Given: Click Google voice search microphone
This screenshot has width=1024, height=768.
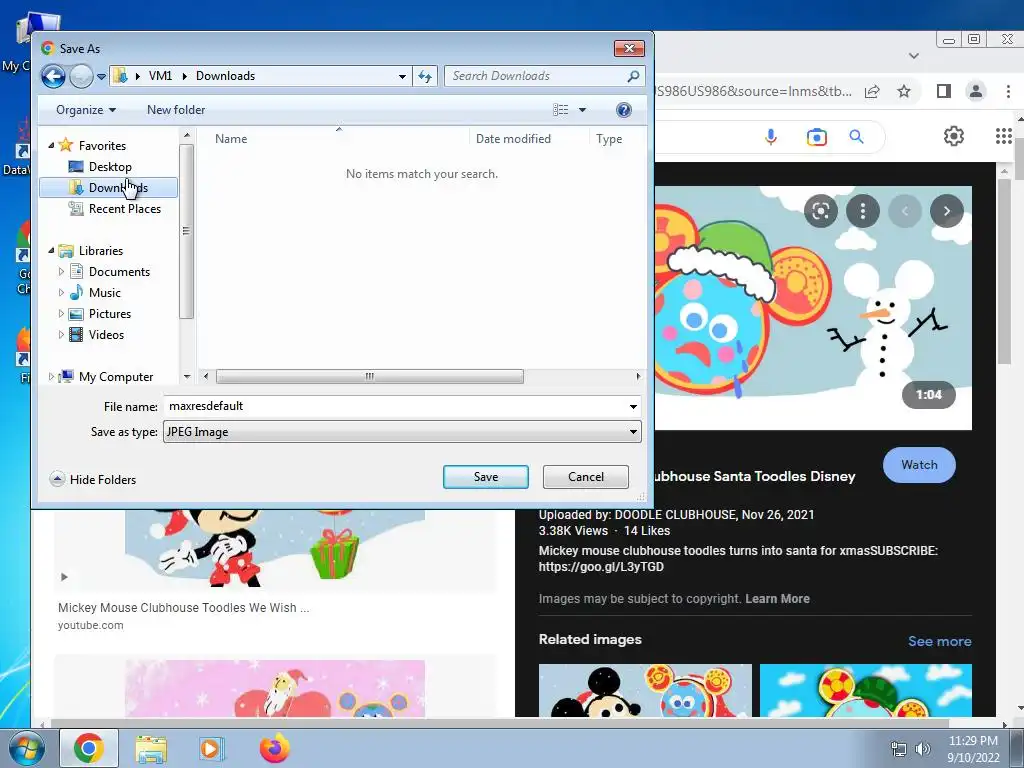Looking at the screenshot, I should coord(771,136).
